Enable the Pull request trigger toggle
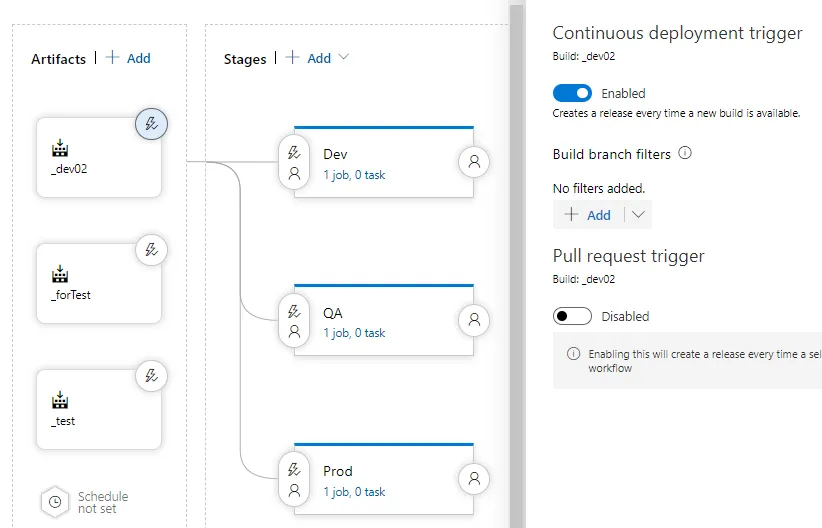The width and height of the screenshot is (822, 528). click(x=573, y=316)
